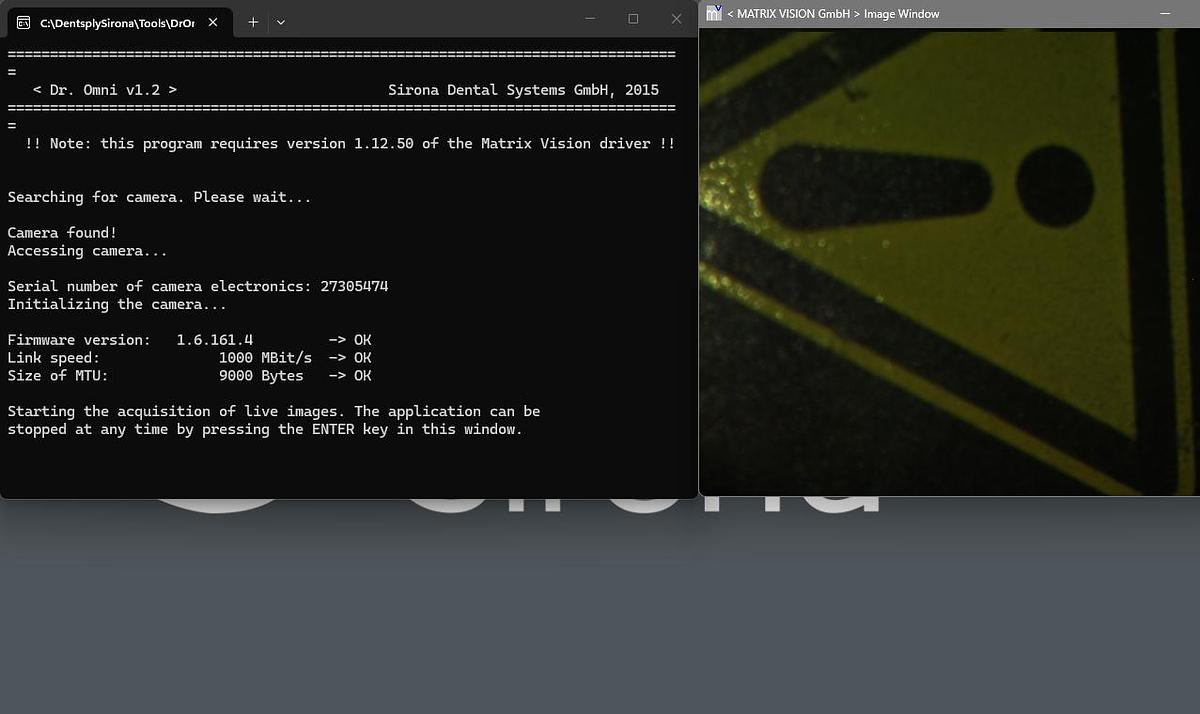Click the '< Dr. Omni v1.2 >' header text
The height and width of the screenshot is (714, 1200).
105,90
